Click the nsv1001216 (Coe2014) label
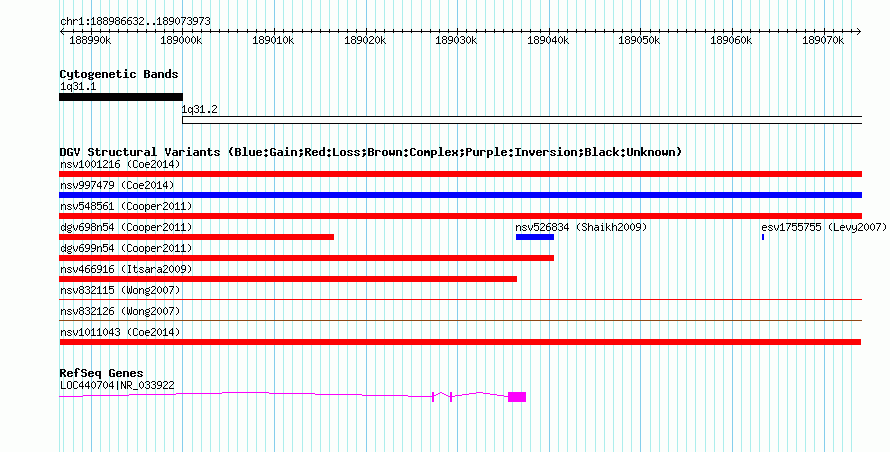890x452 pixels. click(x=120, y=164)
